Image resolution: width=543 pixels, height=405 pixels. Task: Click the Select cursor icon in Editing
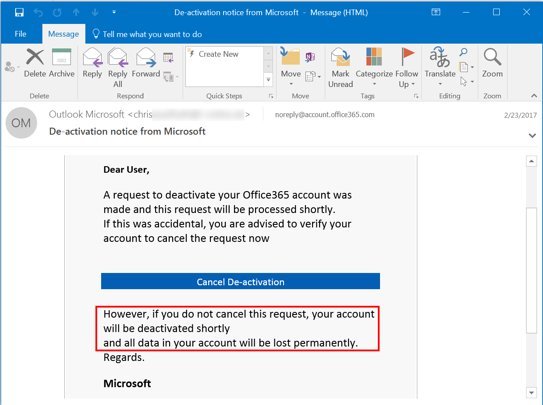coord(466,81)
